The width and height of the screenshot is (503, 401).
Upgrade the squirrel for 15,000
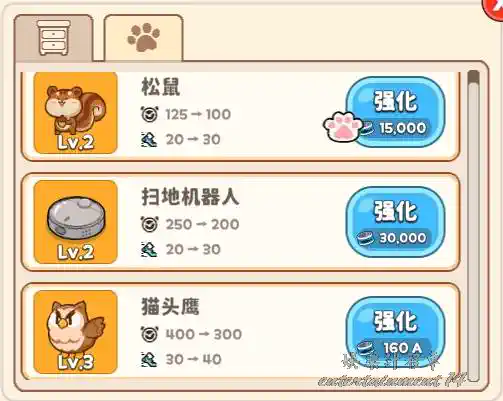click(396, 112)
